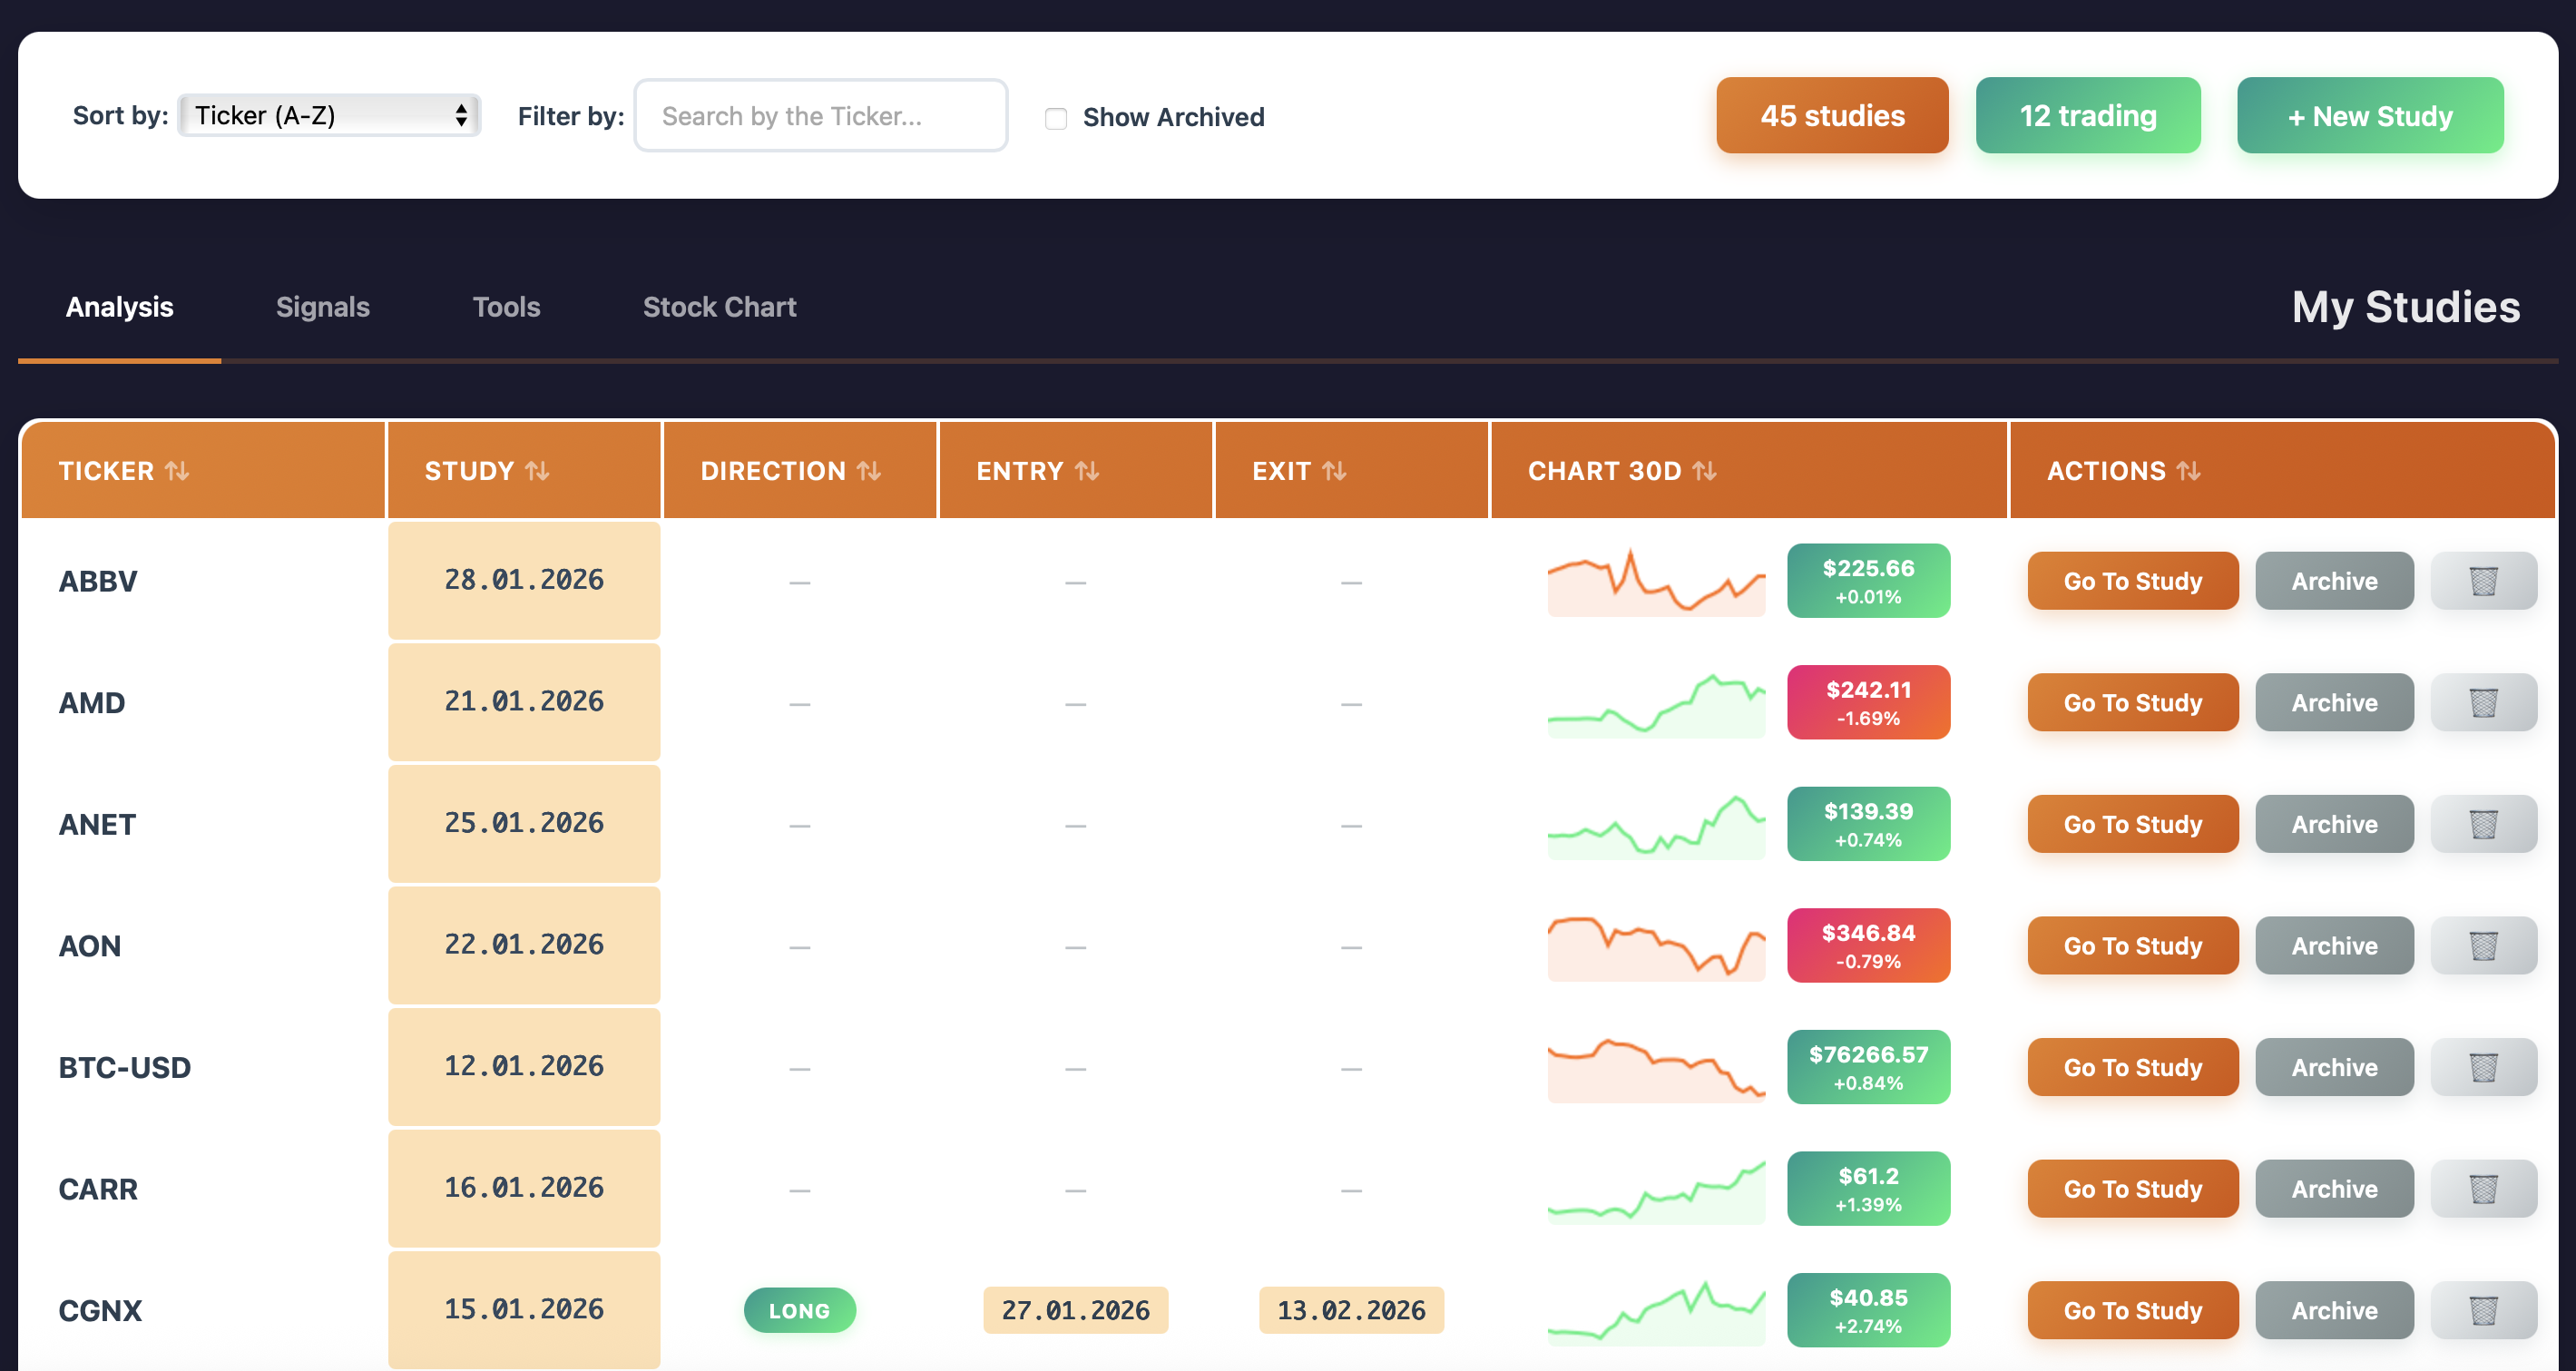Screen dimensions: 2576x1371
Task: Click the CGNX exit date 13.02.2026
Action: coord(1351,1310)
